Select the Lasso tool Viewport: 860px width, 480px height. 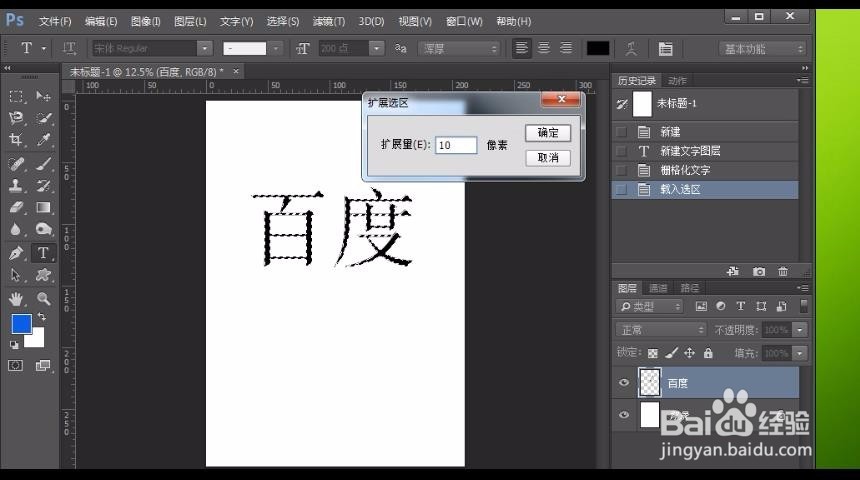[16, 118]
